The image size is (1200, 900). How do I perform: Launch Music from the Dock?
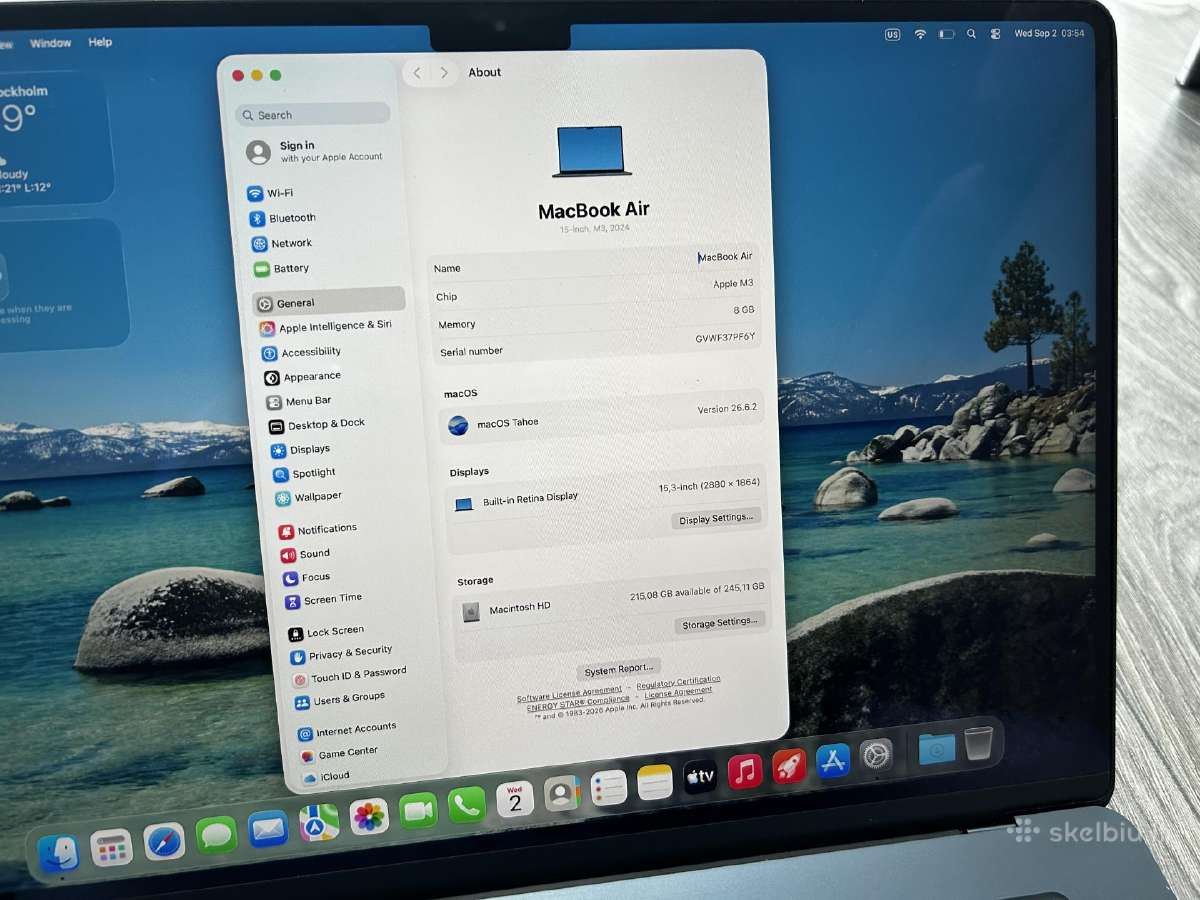pyautogui.click(x=745, y=772)
